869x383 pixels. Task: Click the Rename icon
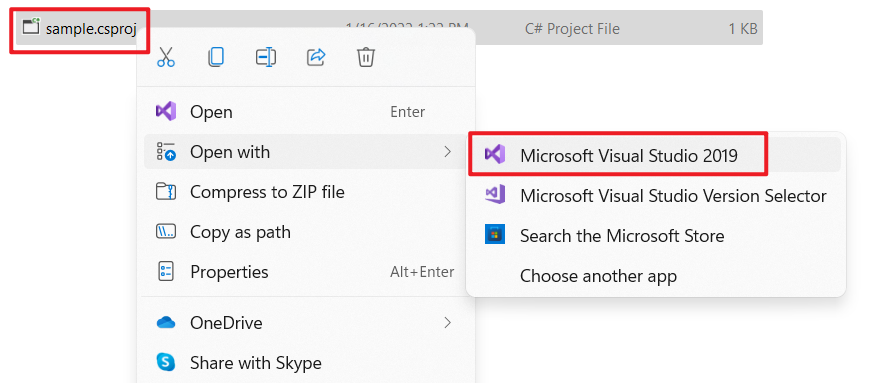(x=266, y=57)
